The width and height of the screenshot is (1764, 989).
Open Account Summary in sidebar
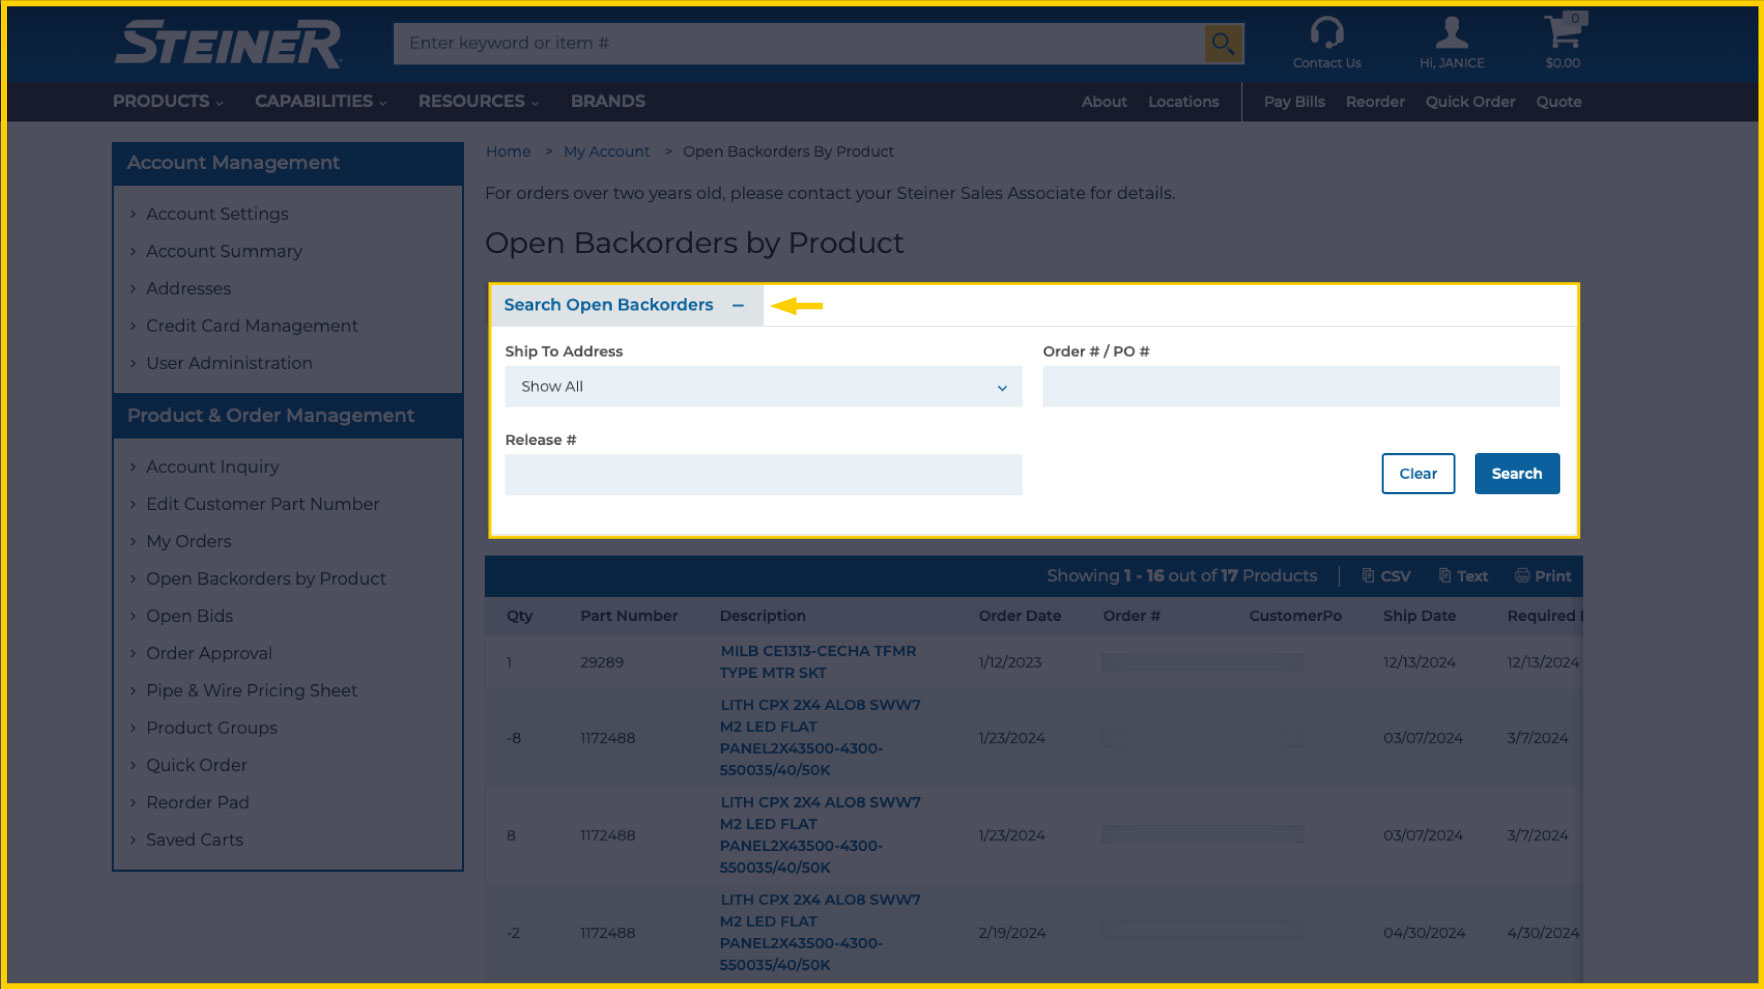click(224, 251)
